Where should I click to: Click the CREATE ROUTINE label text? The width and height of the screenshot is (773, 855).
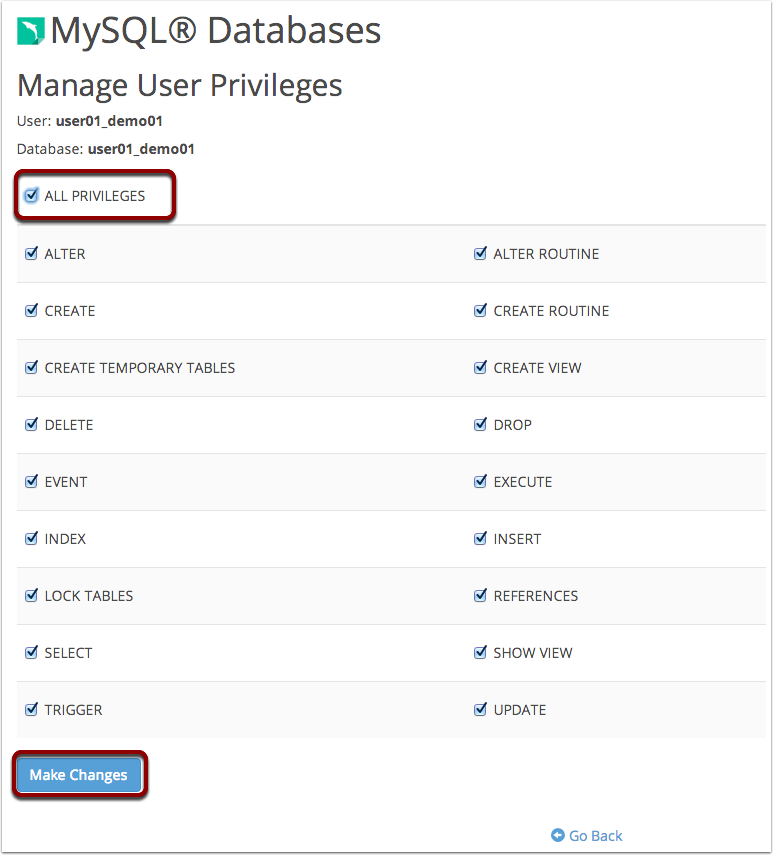click(551, 311)
